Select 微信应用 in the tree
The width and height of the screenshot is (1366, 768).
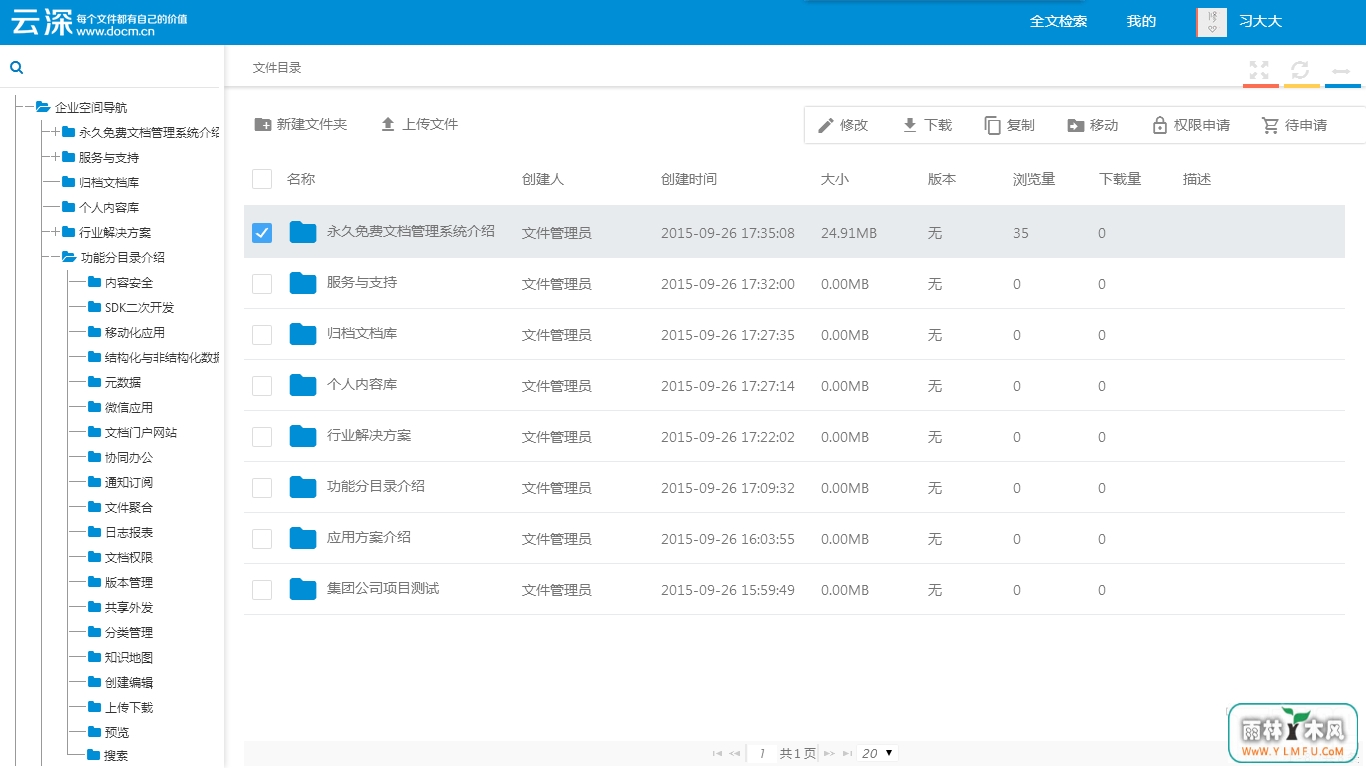(x=129, y=408)
